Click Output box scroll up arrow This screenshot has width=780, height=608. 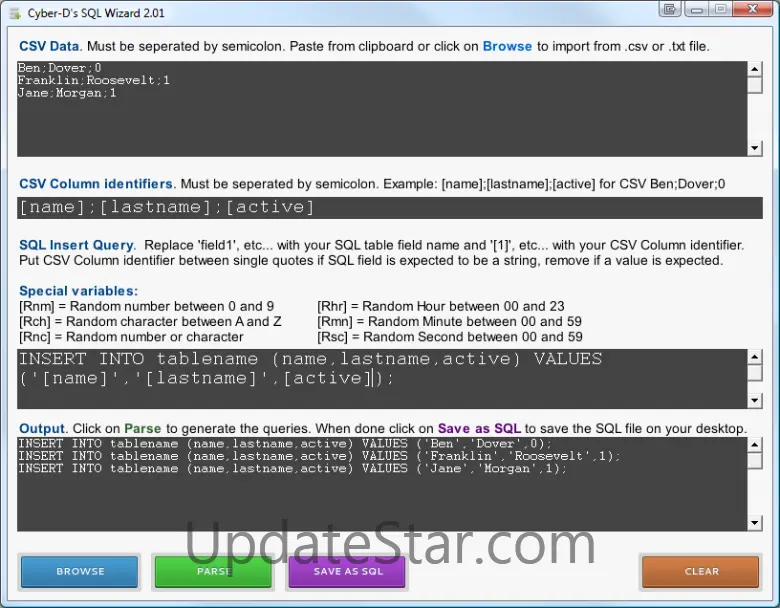tap(755, 445)
